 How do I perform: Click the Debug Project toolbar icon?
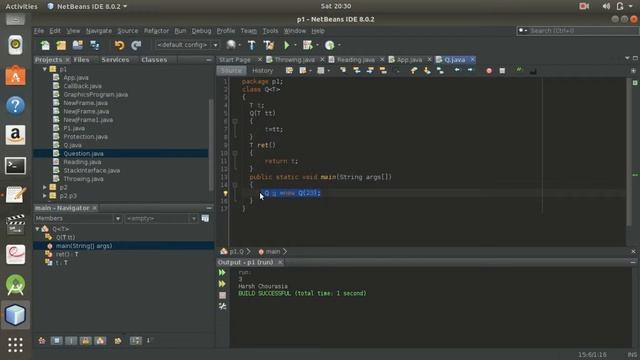point(307,45)
